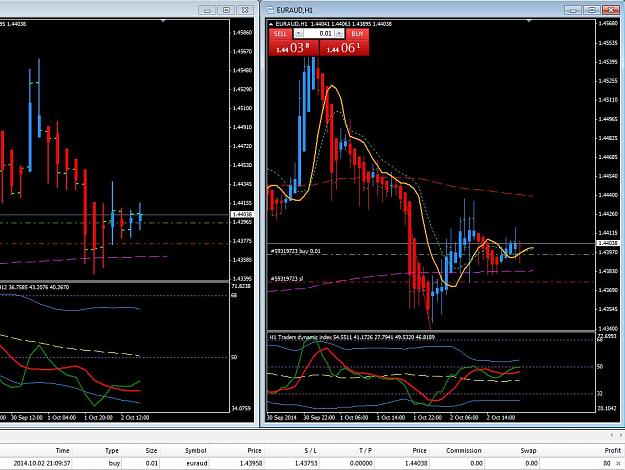Sort orders by the Time column header
Screen dimensions: 625x470
62,450
